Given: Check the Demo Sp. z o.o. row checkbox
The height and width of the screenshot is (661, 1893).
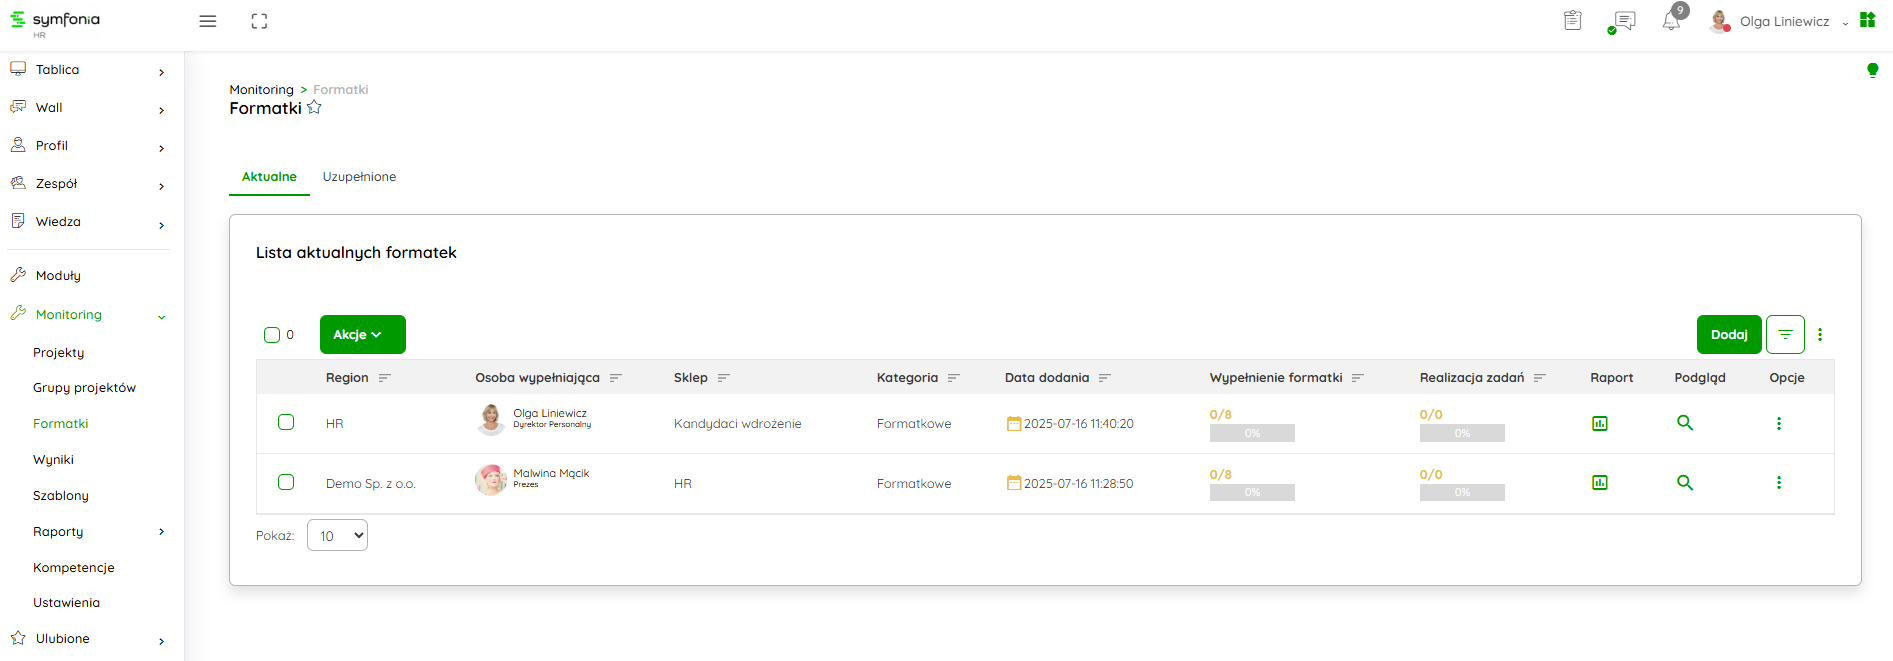Looking at the screenshot, I should 286,482.
